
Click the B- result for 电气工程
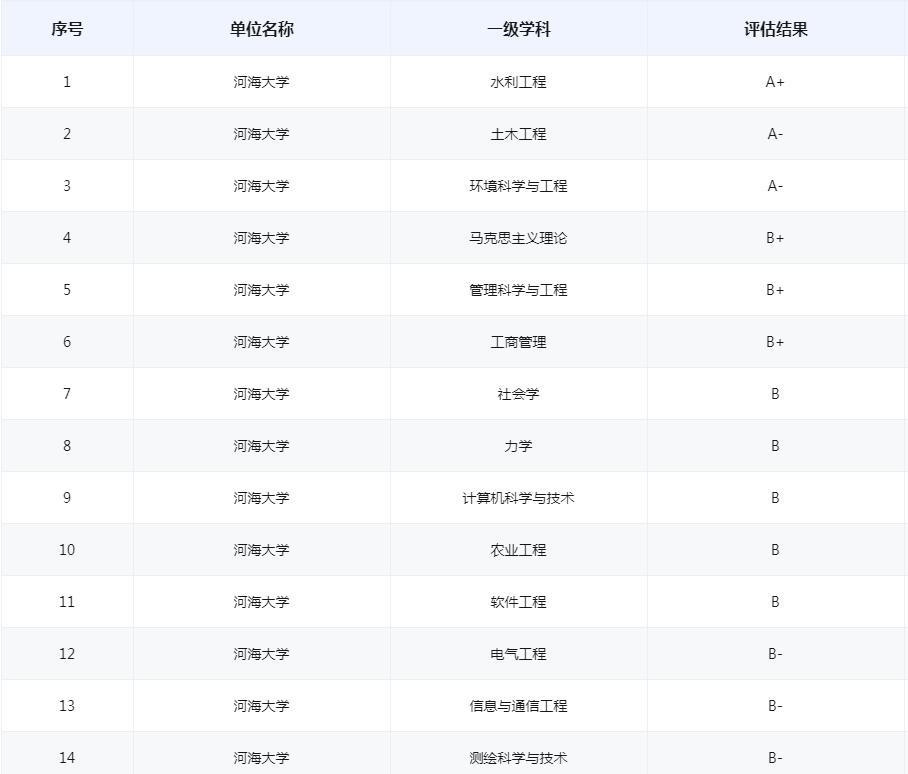point(775,654)
